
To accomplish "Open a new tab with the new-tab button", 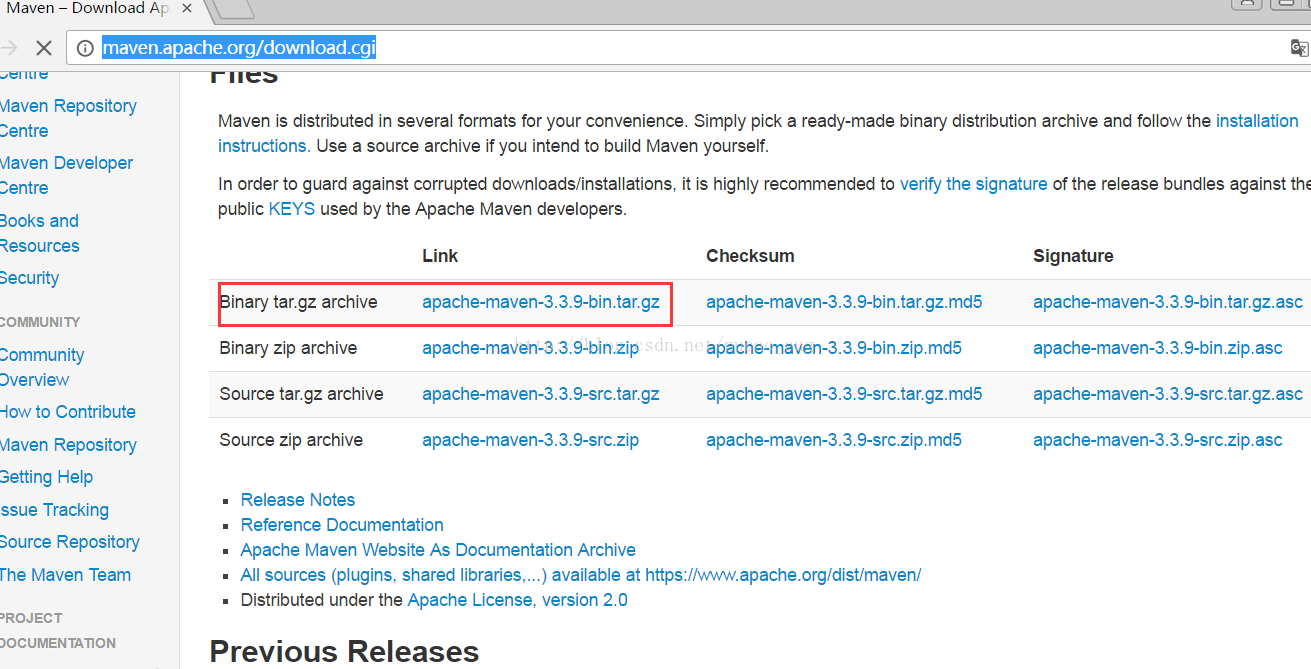I will 235,9.
